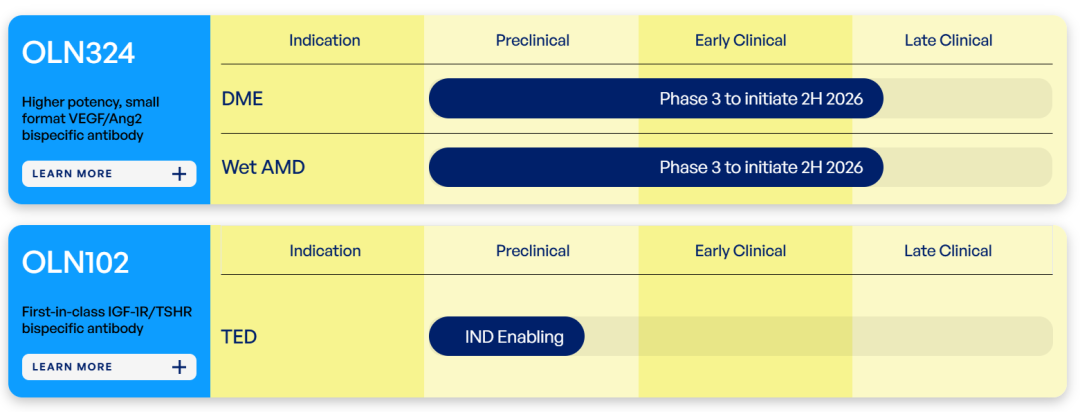Open the OLN324 Learn More button
Viewport: 1080px width, 412px height.
point(109,174)
